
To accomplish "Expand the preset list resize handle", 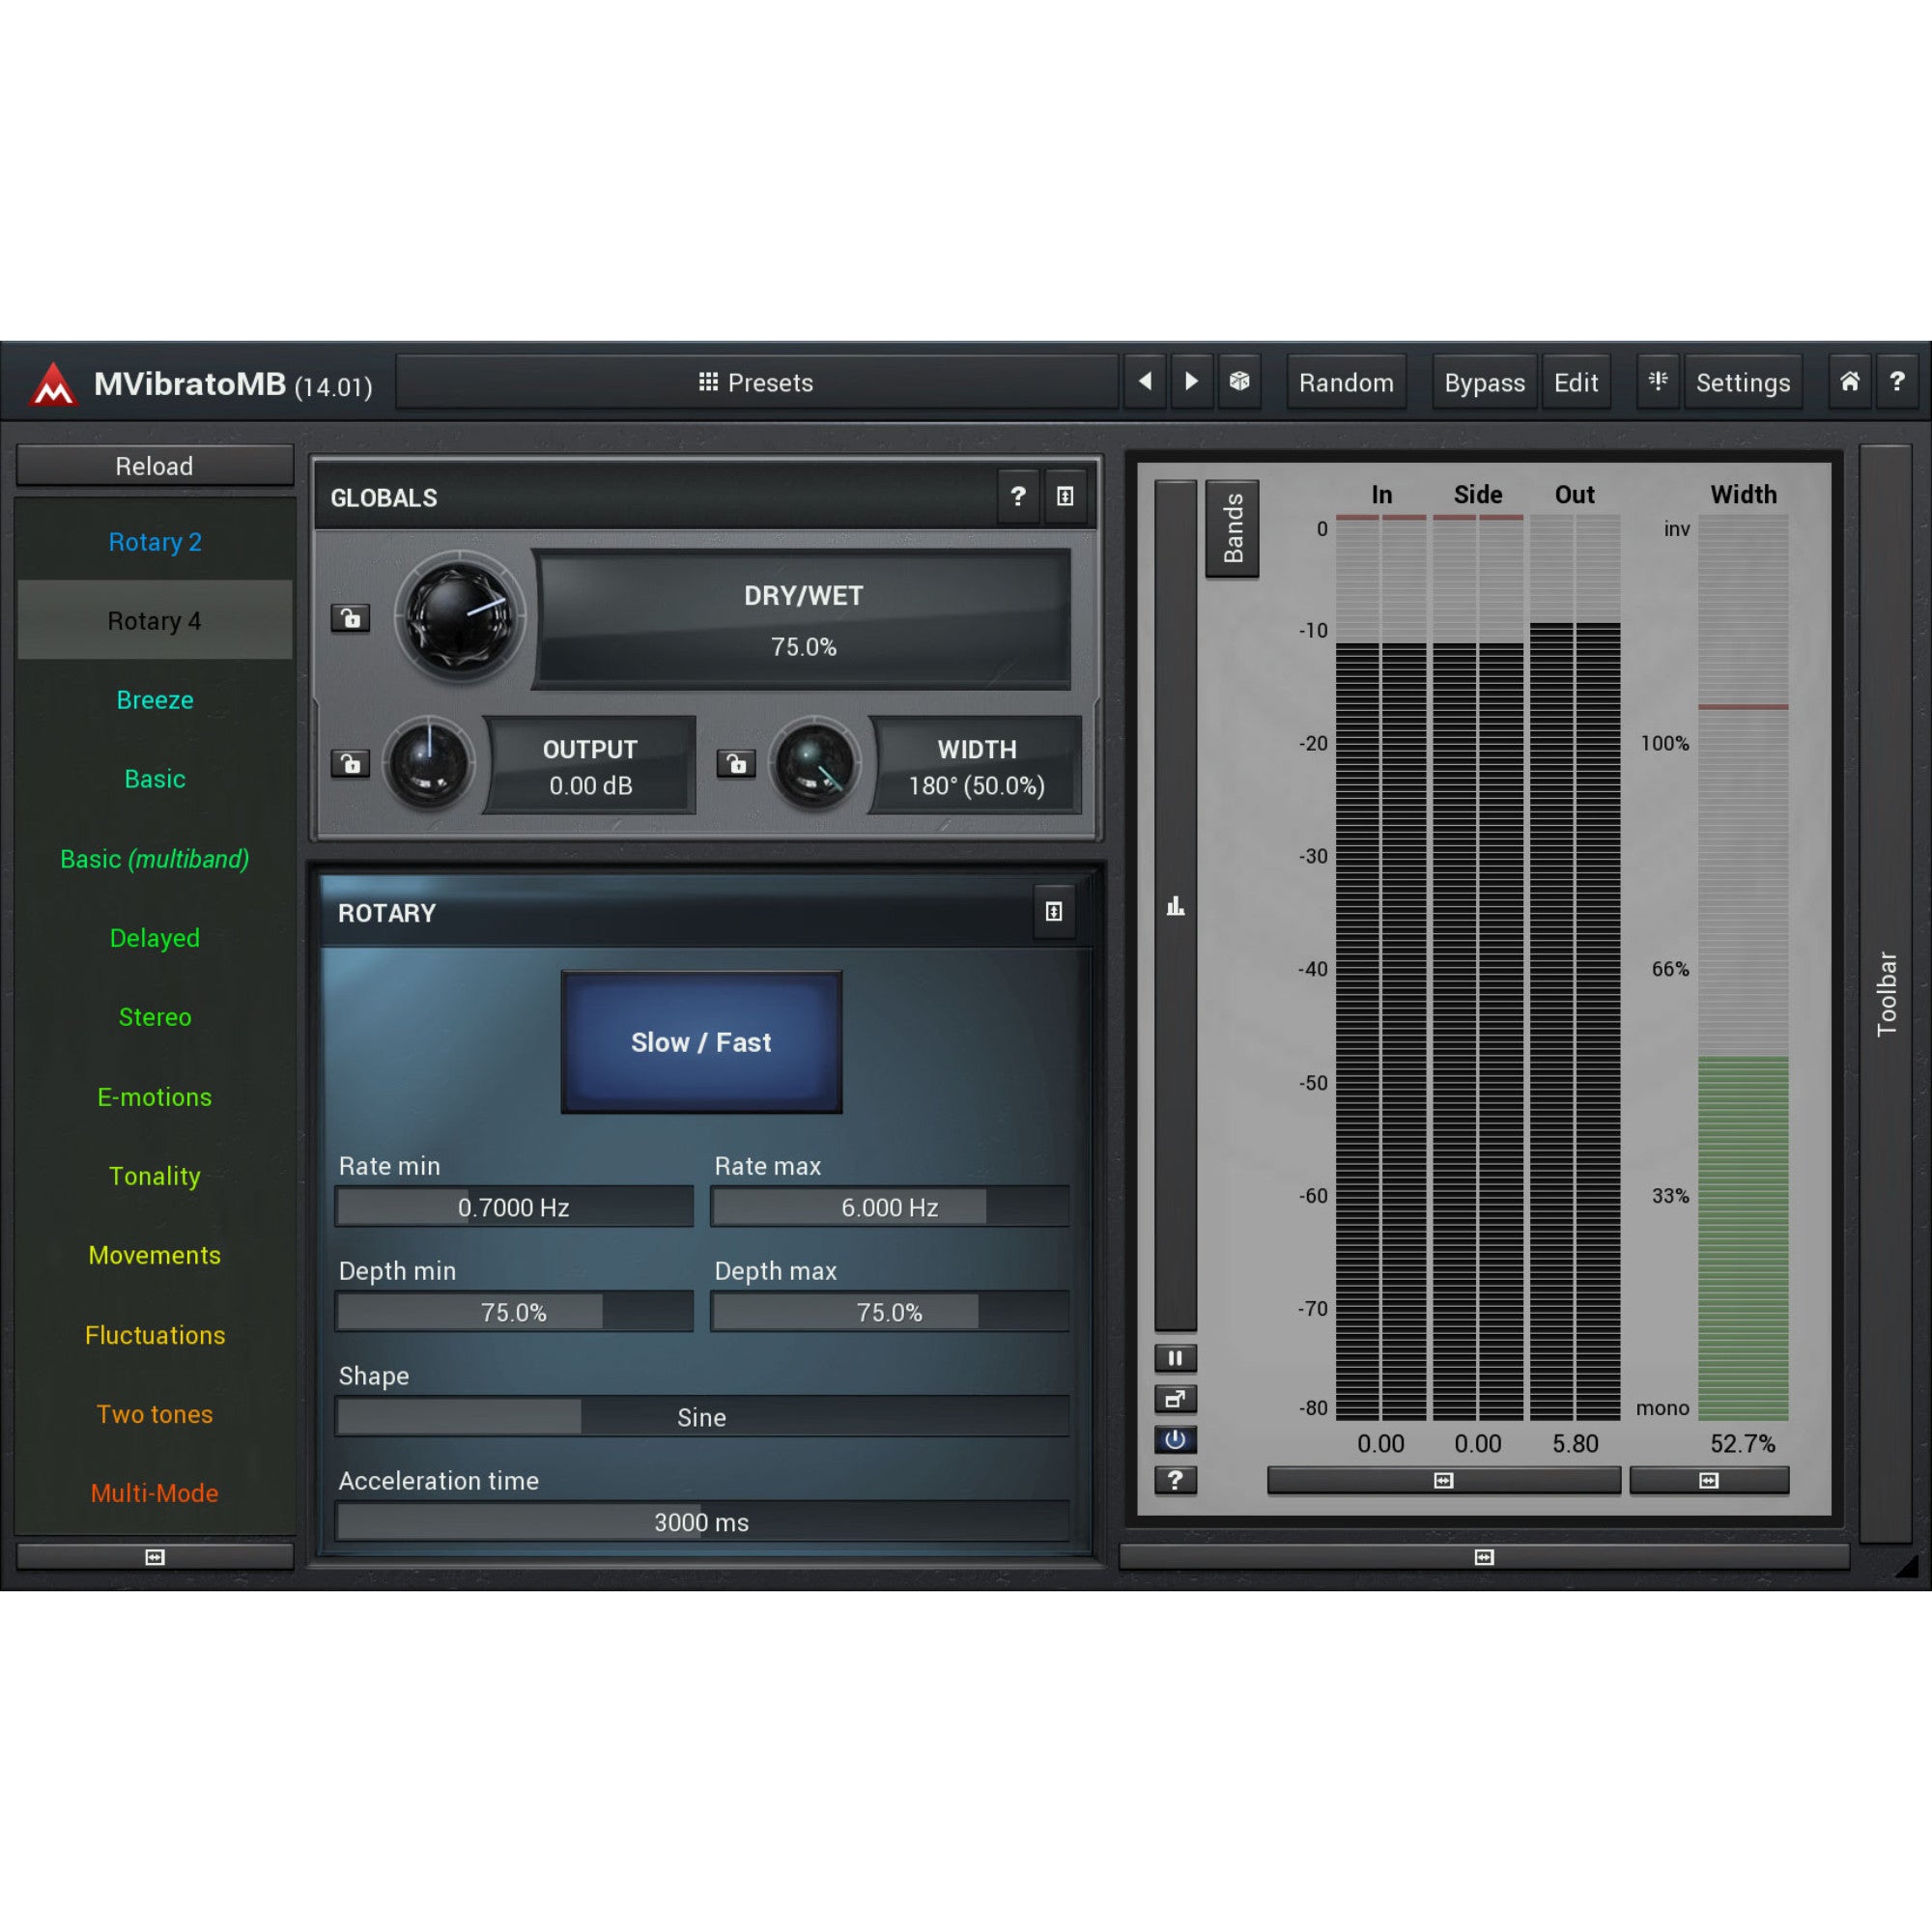I will coord(155,1557).
